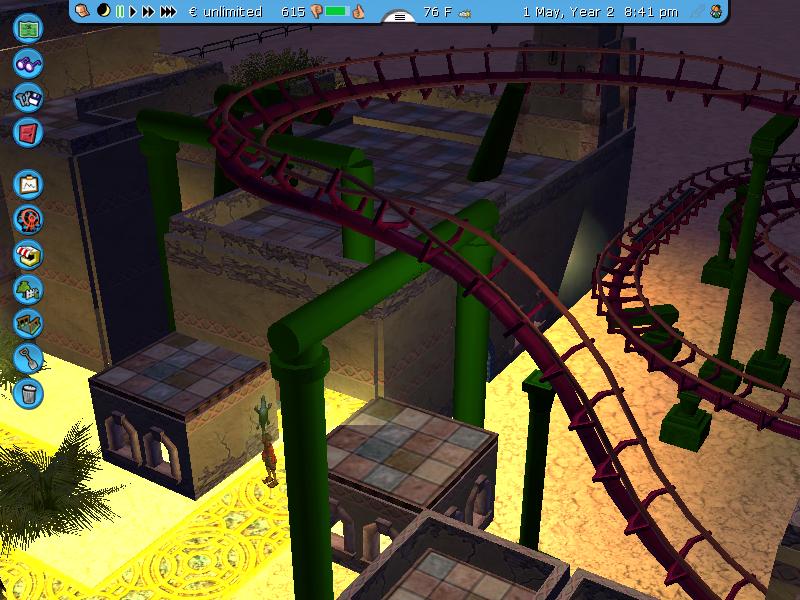This screenshot has width=800, height=600.
Task: Select the trash can delete tool
Action: tap(28, 393)
